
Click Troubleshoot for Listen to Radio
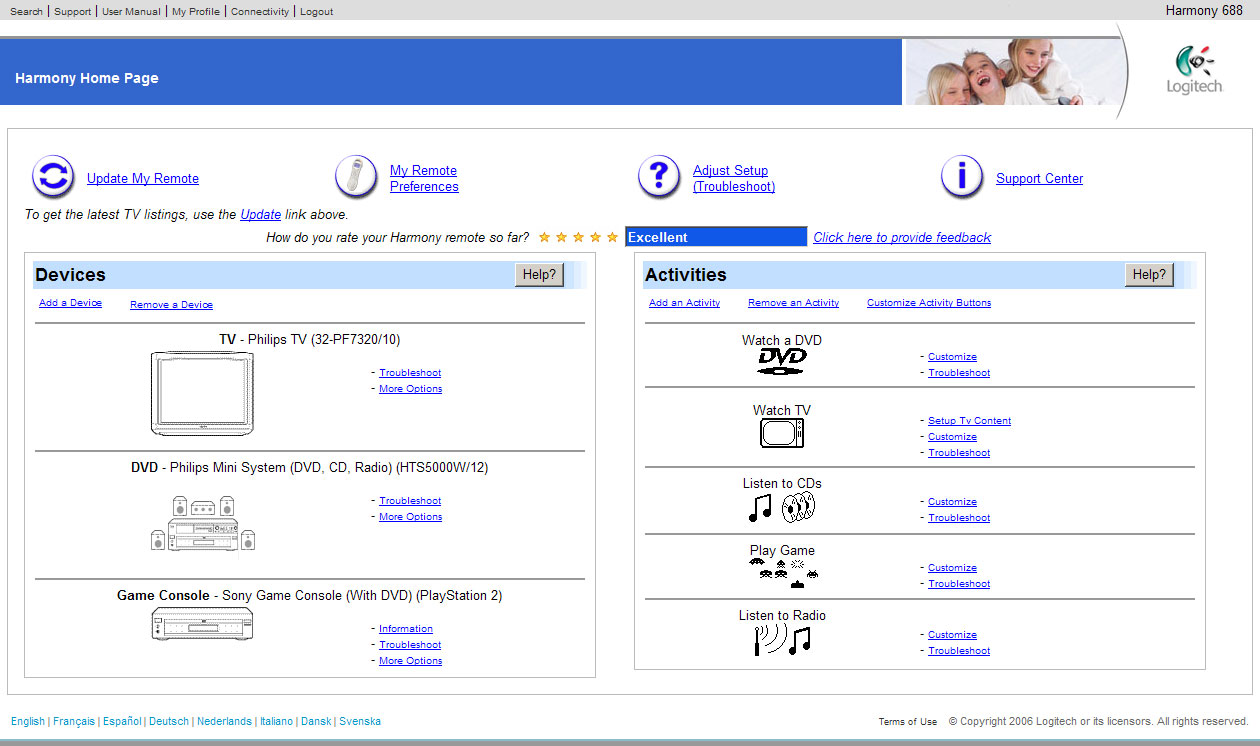pyautogui.click(x=959, y=651)
